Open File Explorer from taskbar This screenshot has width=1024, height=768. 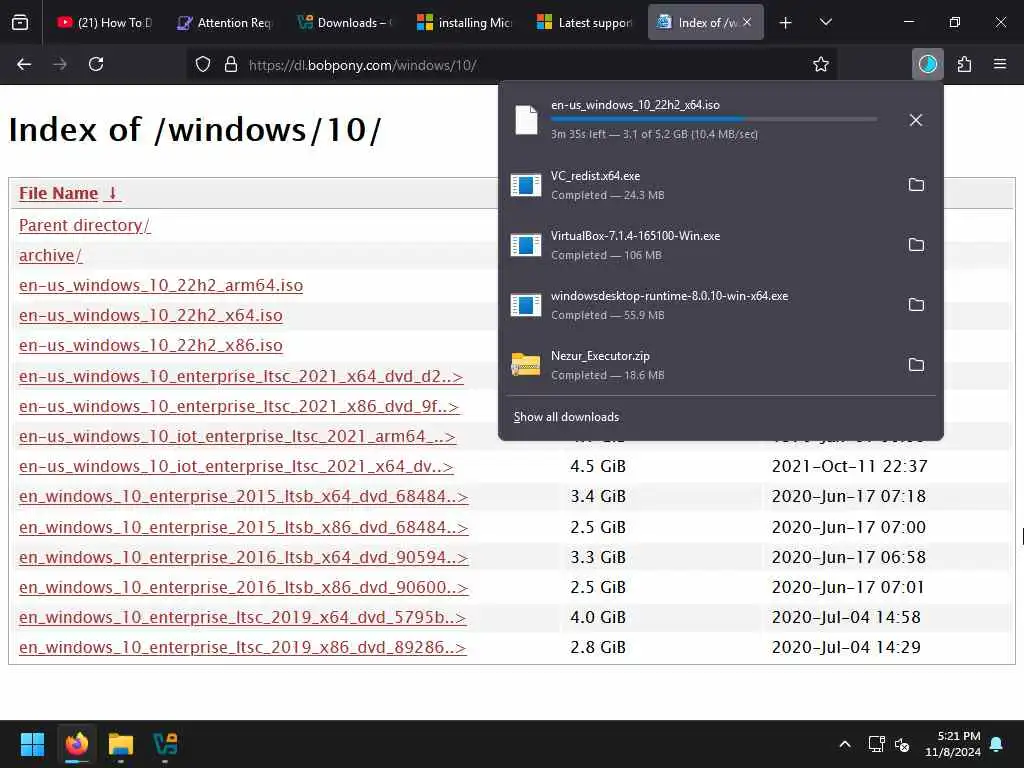(121, 743)
